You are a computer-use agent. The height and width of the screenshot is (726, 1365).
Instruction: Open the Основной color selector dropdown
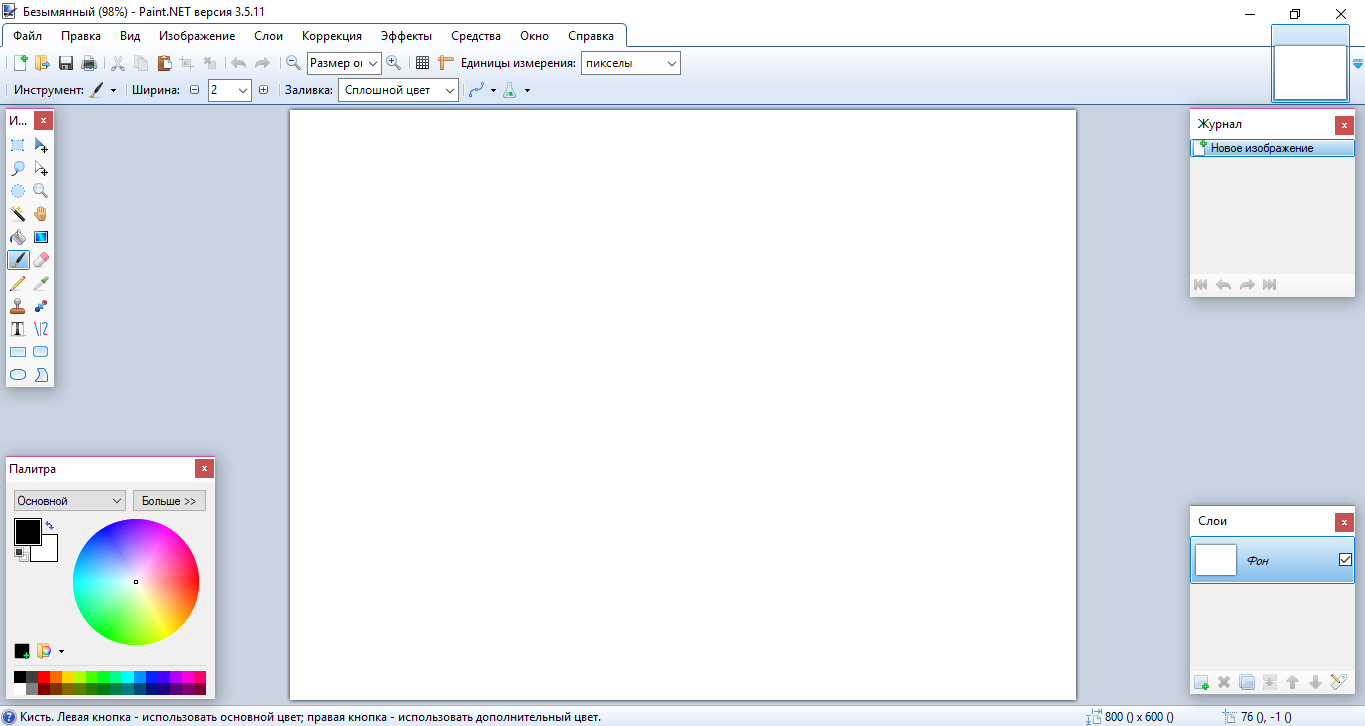[x=70, y=500]
